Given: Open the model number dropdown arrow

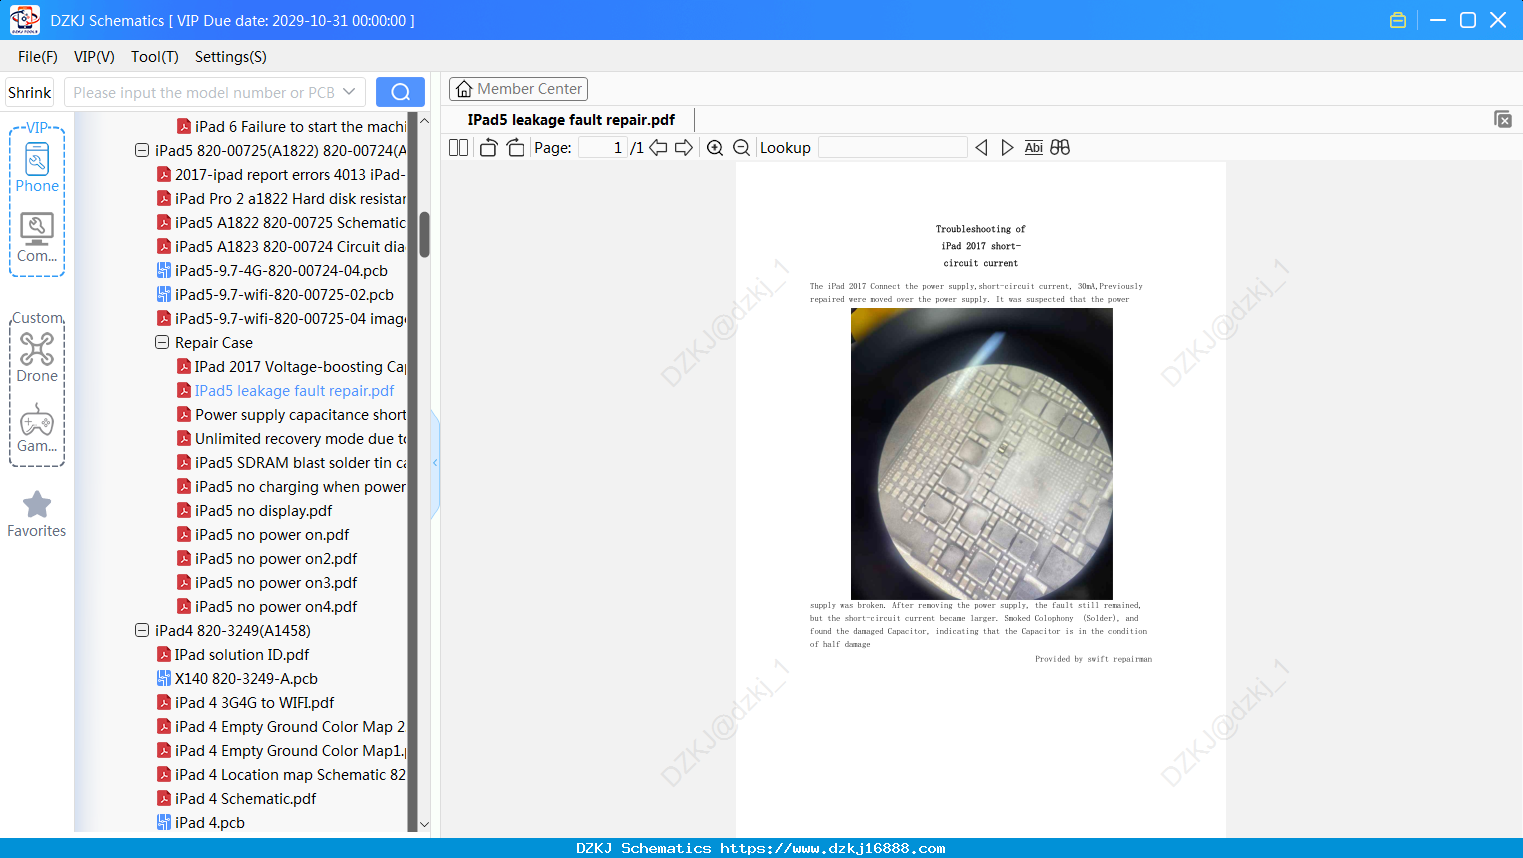Looking at the screenshot, I should [349, 92].
